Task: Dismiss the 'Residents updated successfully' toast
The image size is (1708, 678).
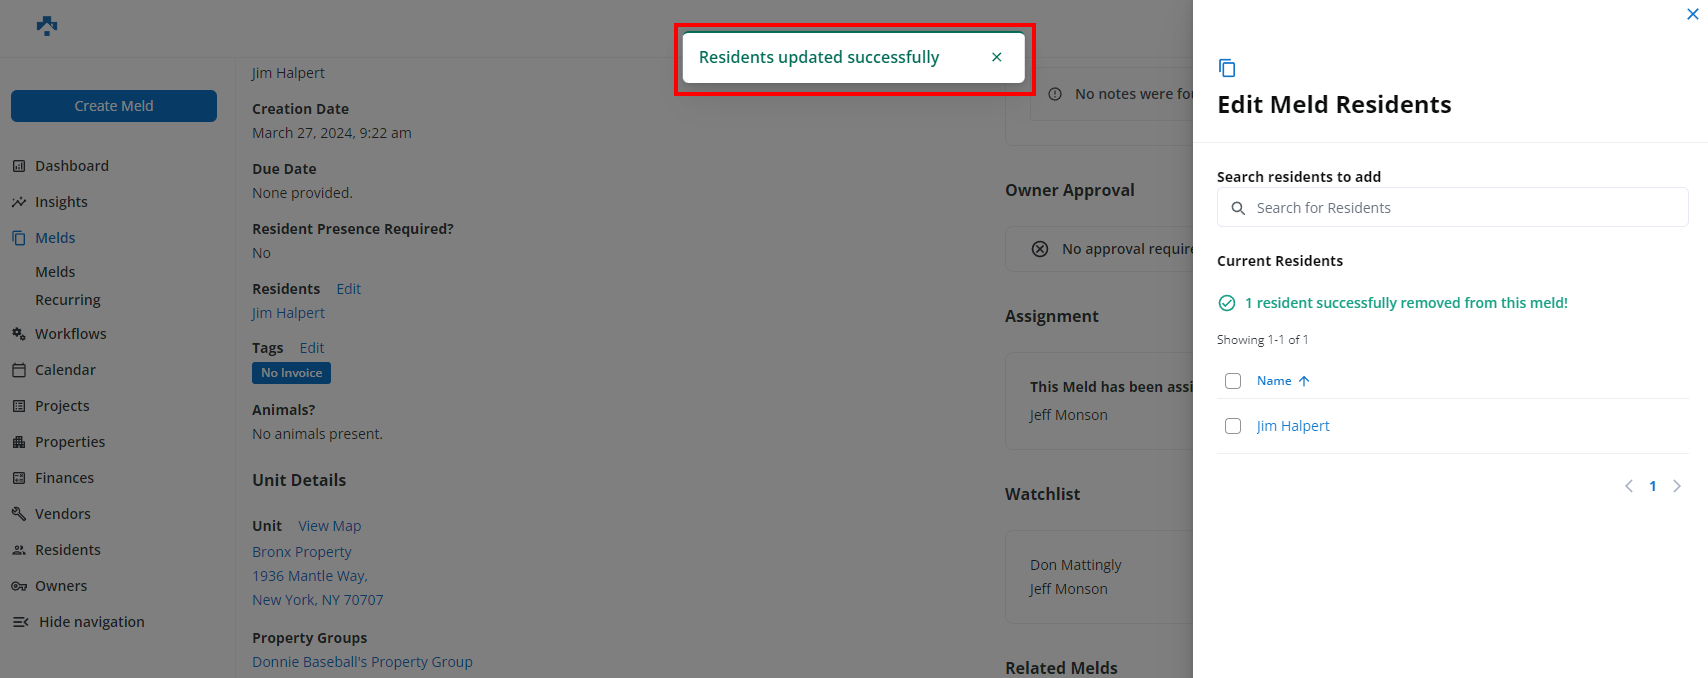Action: coord(996,57)
